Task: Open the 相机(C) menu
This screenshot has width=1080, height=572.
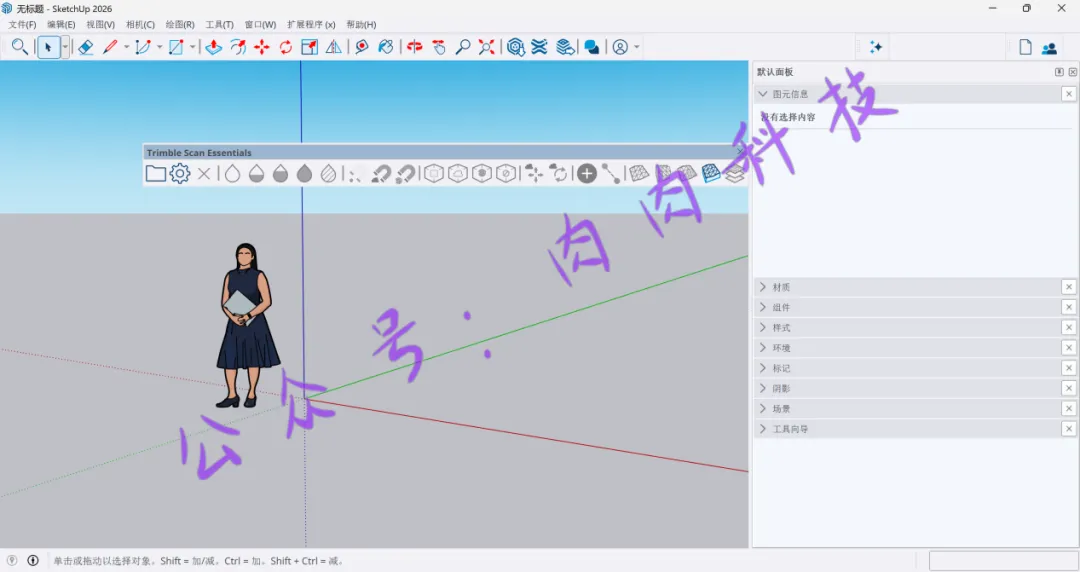Action: click(141, 24)
